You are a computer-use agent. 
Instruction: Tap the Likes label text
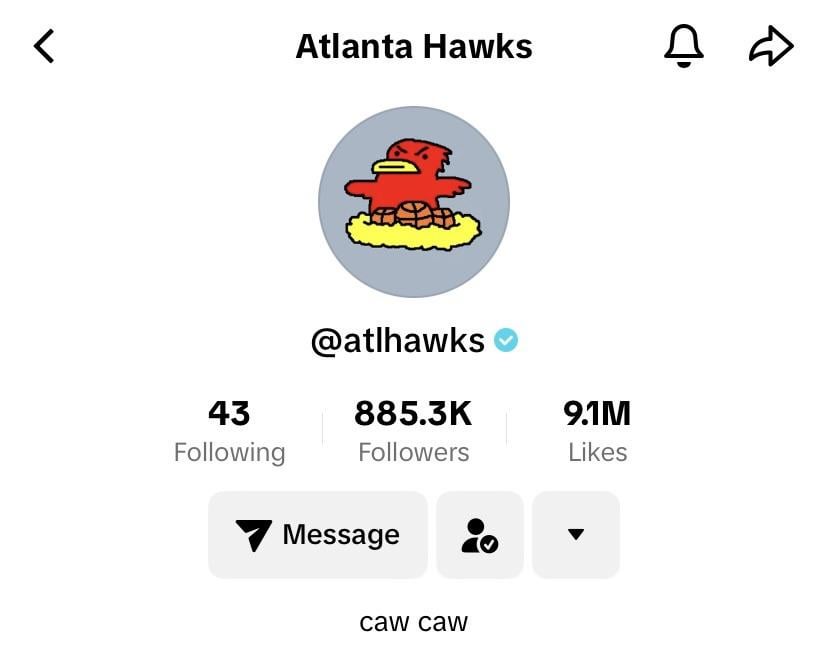point(597,453)
